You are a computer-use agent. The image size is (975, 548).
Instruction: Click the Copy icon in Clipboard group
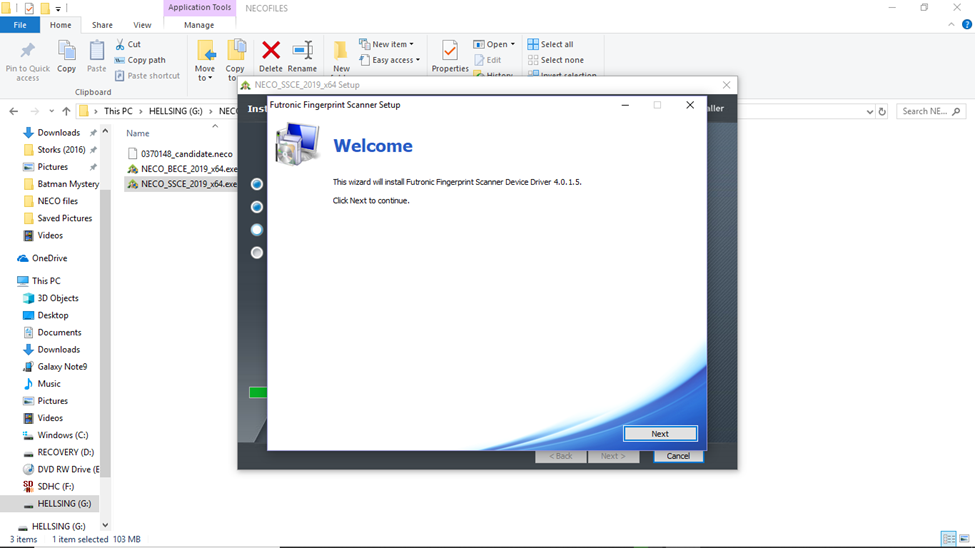[x=67, y=51]
